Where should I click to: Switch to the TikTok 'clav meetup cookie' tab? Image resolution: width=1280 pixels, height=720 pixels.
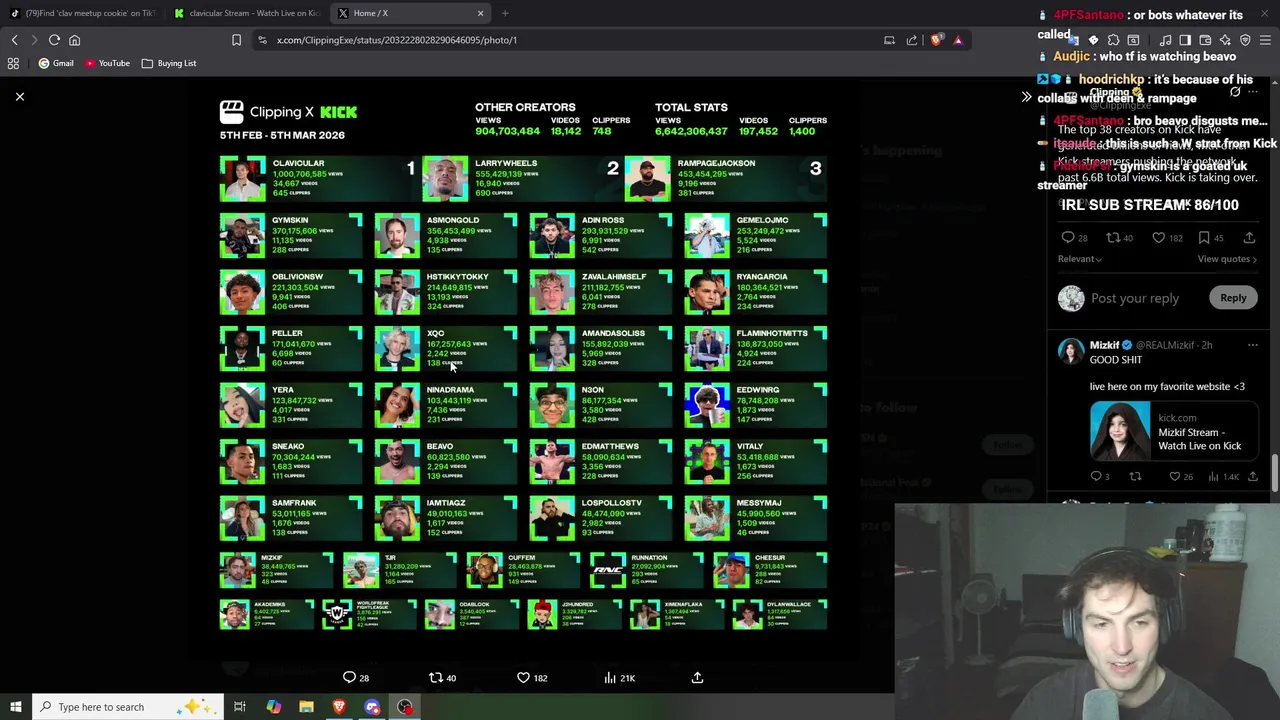point(83,13)
